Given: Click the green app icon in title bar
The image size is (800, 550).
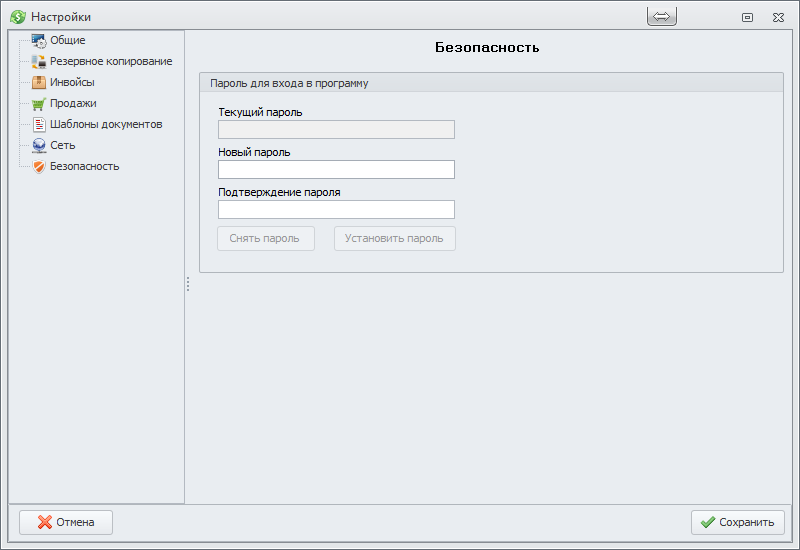Looking at the screenshot, I should click(17, 17).
